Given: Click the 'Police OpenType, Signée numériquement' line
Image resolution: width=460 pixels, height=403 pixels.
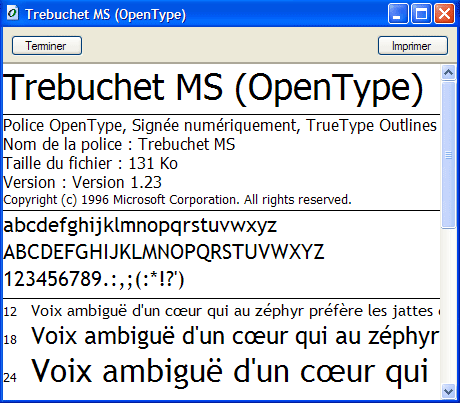Looking at the screenshot, I should 220,126.
